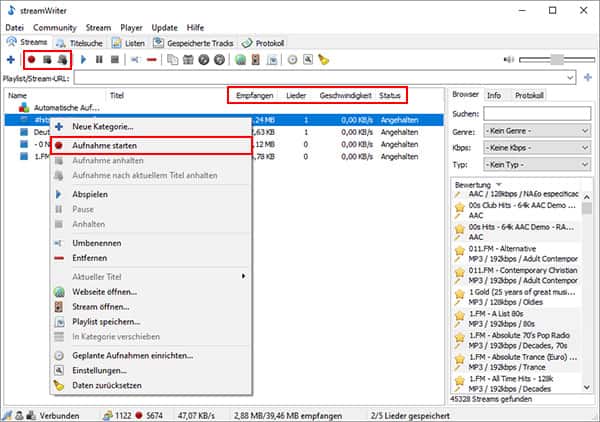Click the rename toolbar icon
600x422 pixels.
point(135,60)
